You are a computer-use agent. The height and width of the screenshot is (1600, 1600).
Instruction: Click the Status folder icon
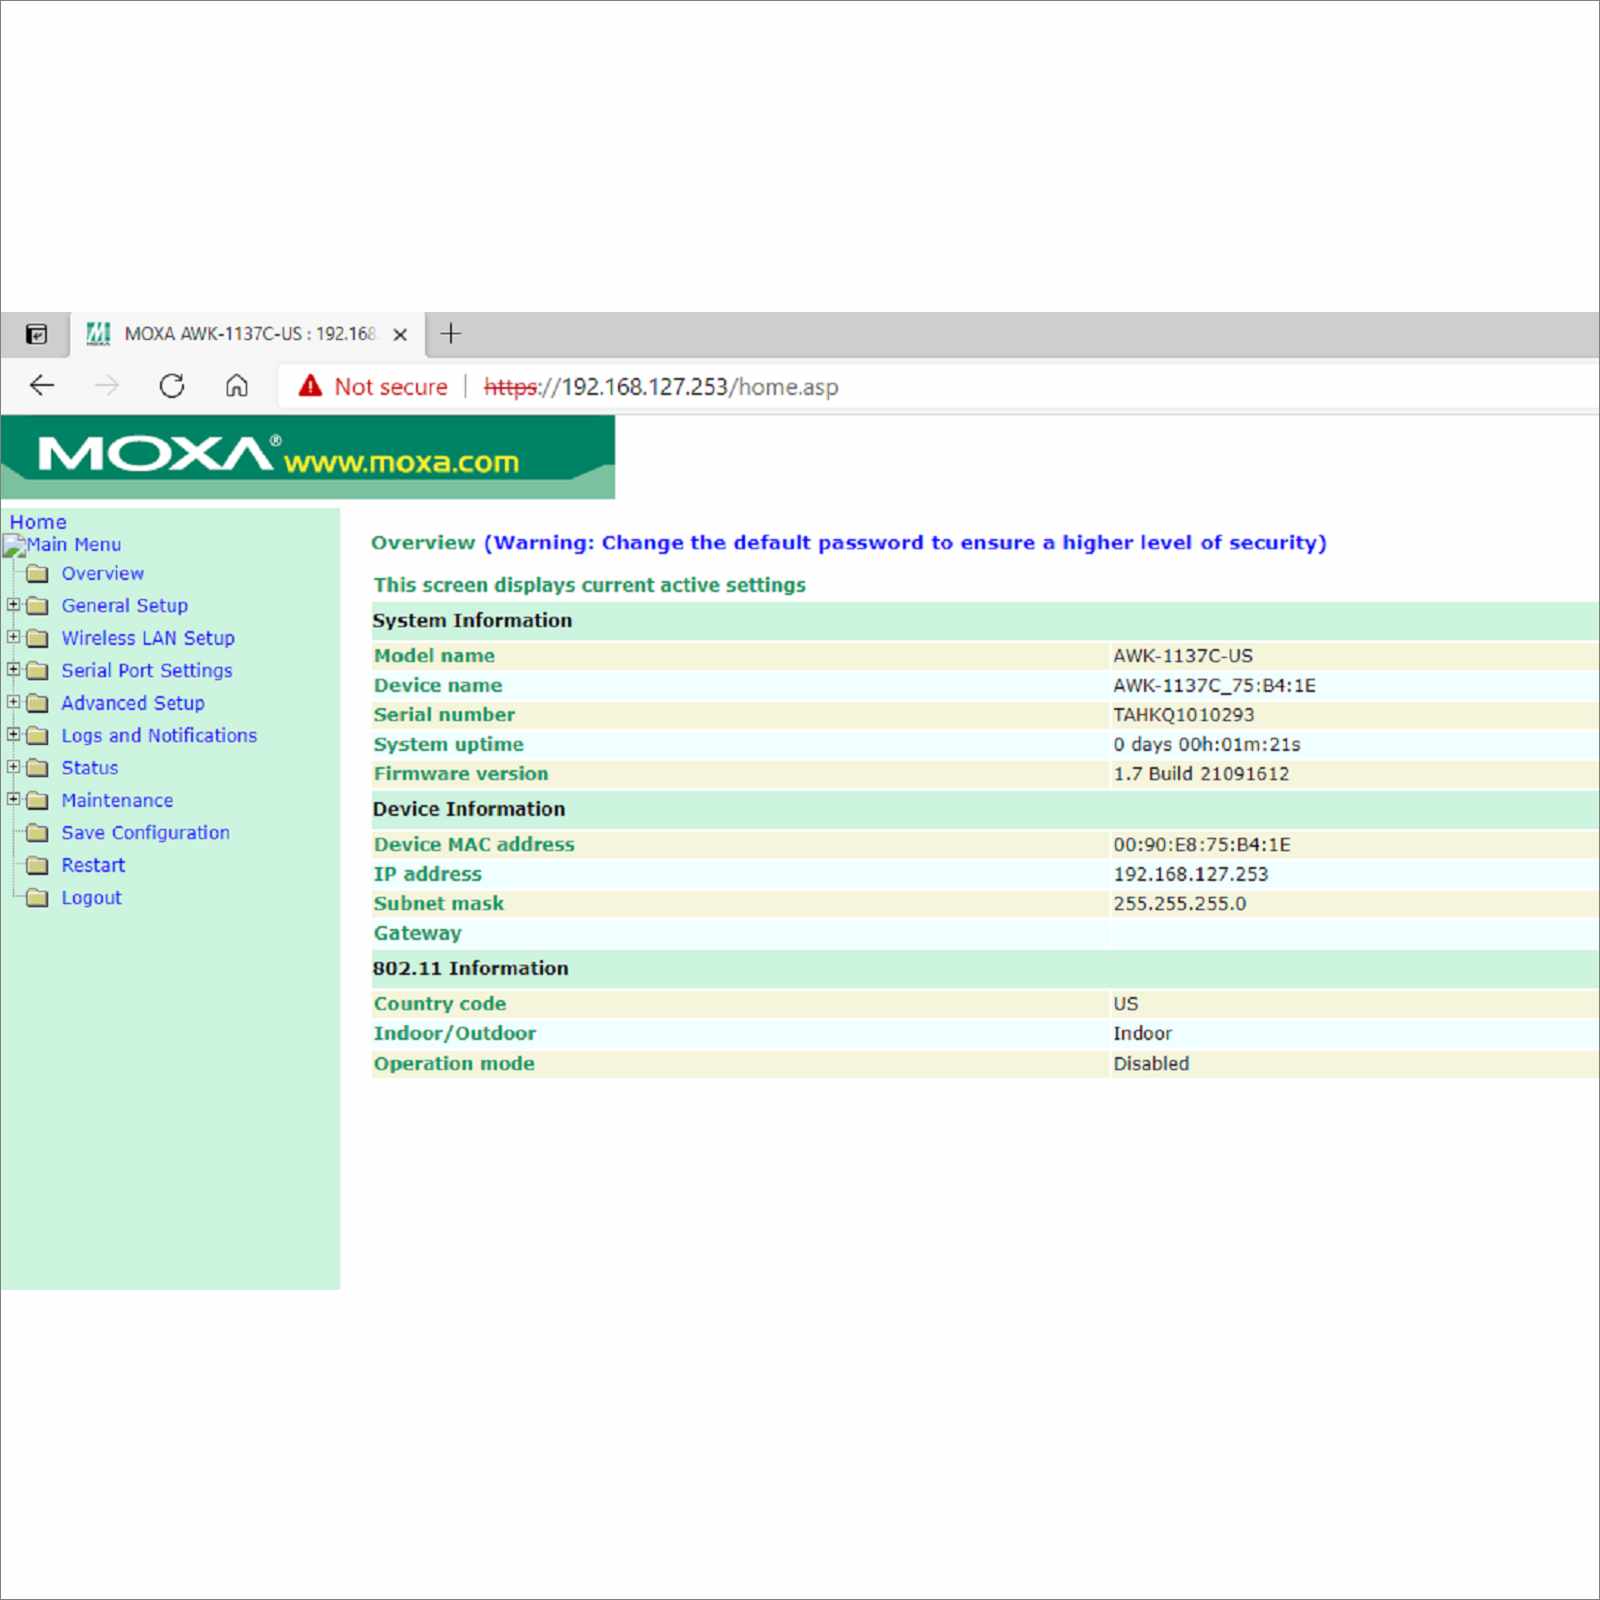click(x=37, y=768)
